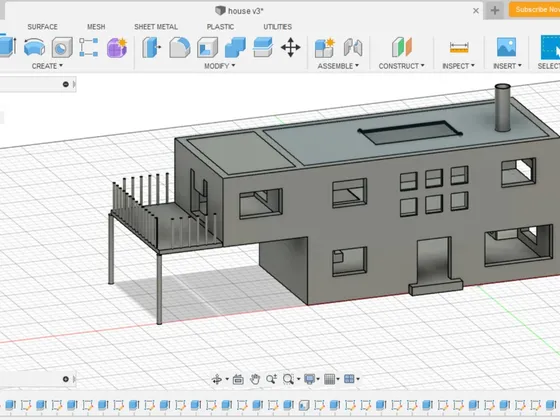The width and height of the screenshot is (560, 420).
Task: Open the PLASTIC tab
Action: (x=220, y=27)
